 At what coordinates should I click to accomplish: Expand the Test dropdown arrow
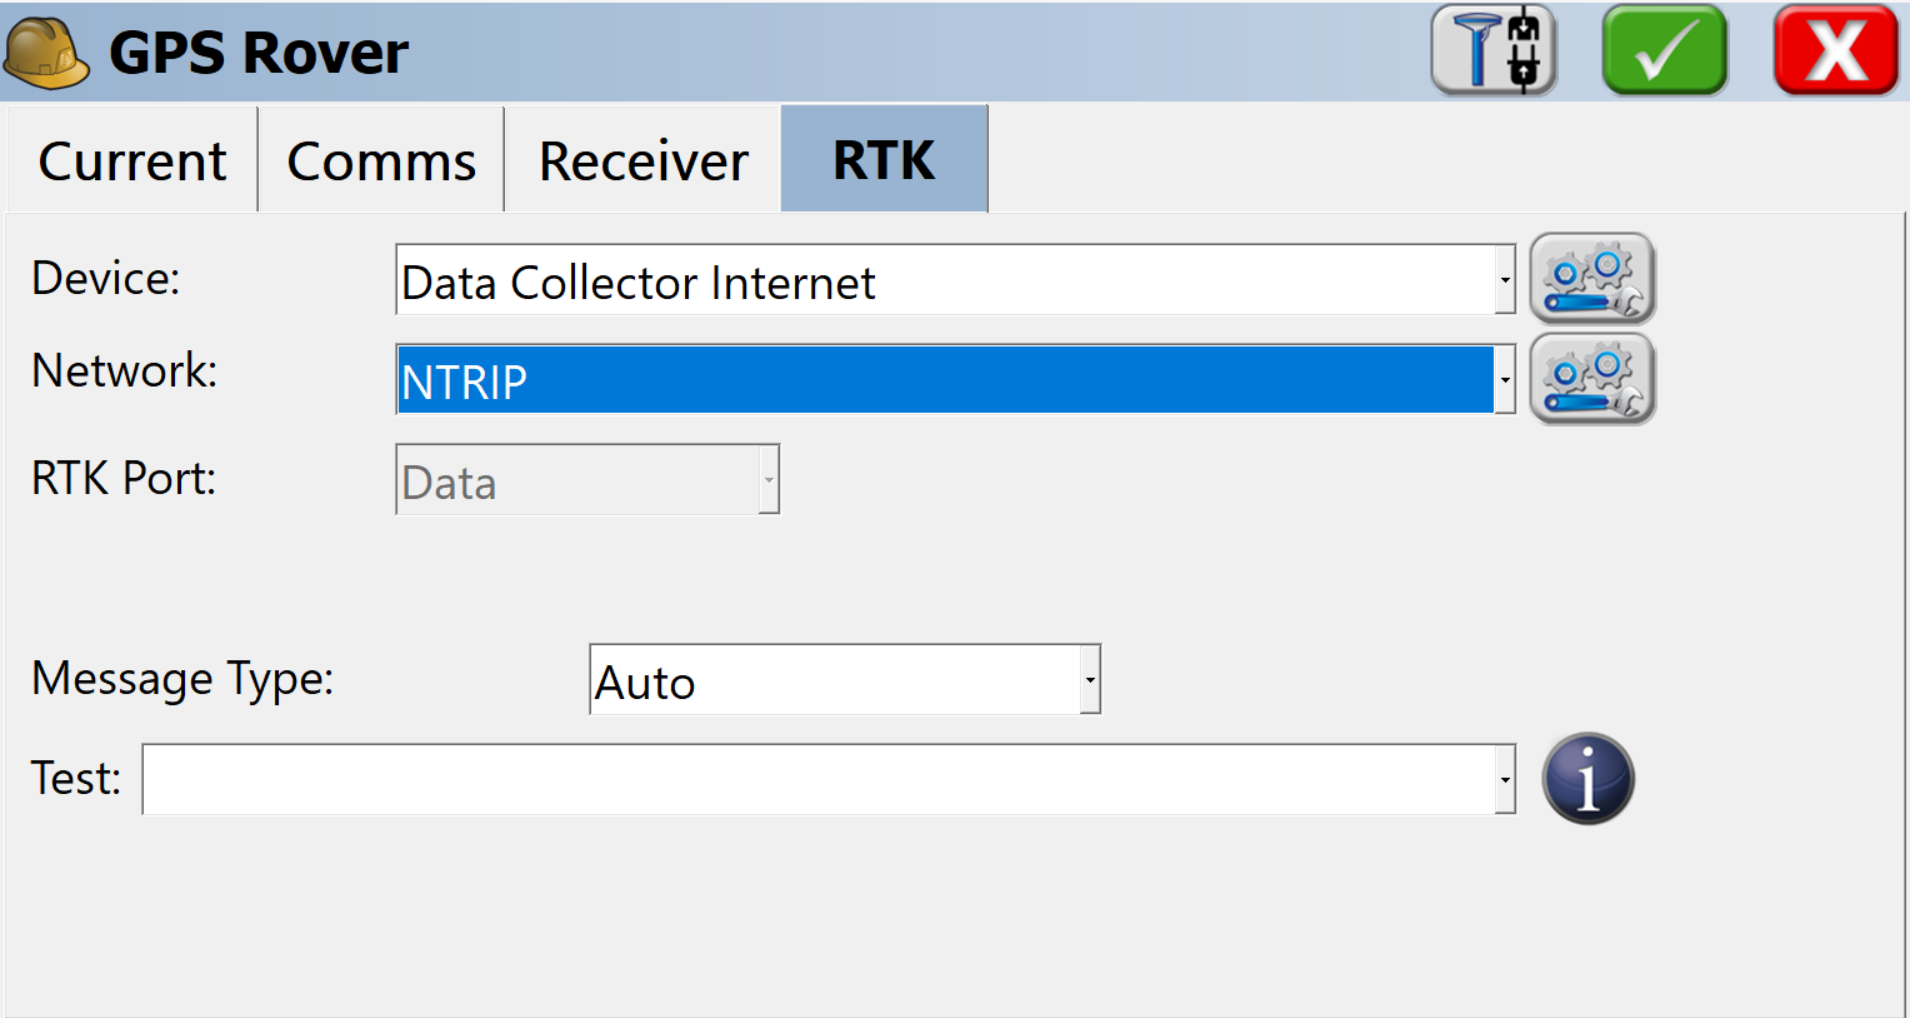click(x=1505, y=779)
